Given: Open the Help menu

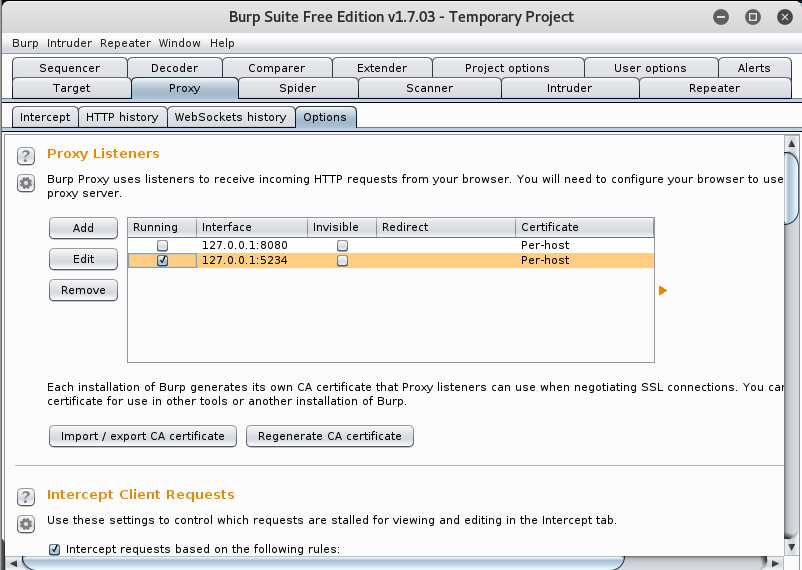Looking at the screenshot, I should tap(222, 43).
